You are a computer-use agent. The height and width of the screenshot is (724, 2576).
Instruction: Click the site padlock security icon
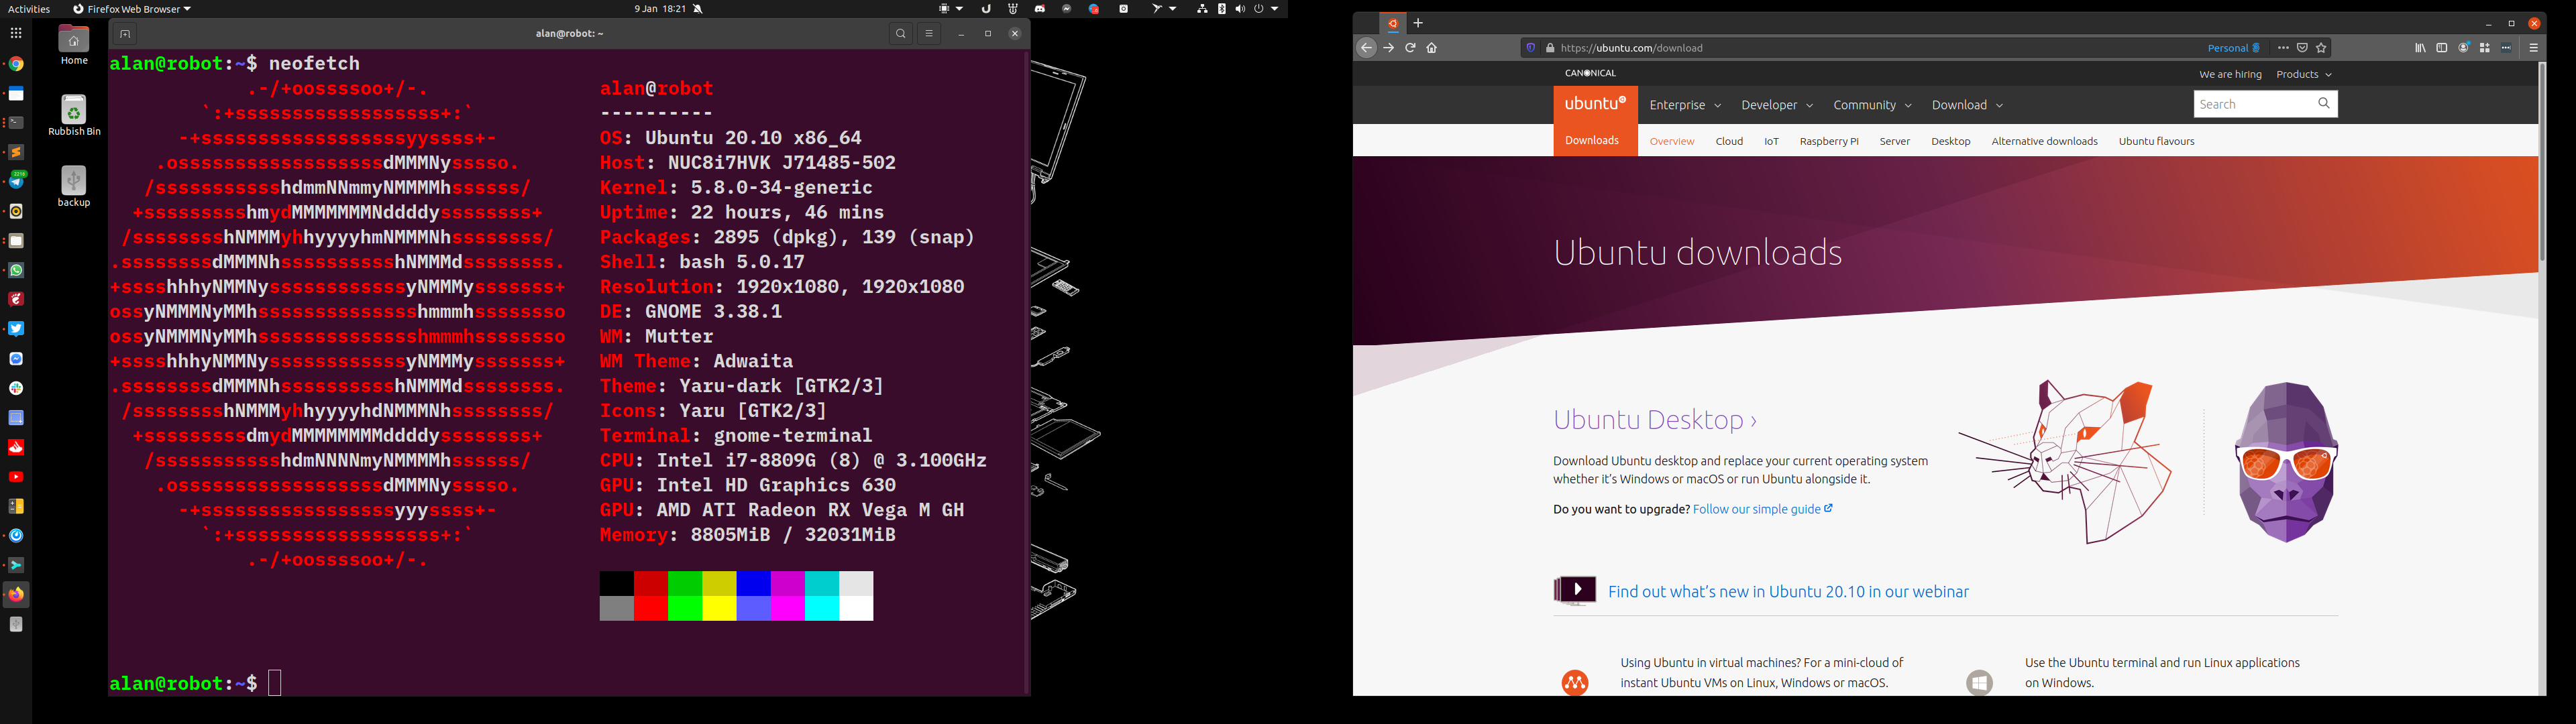pyautogui.click(x=1550, y=48)
